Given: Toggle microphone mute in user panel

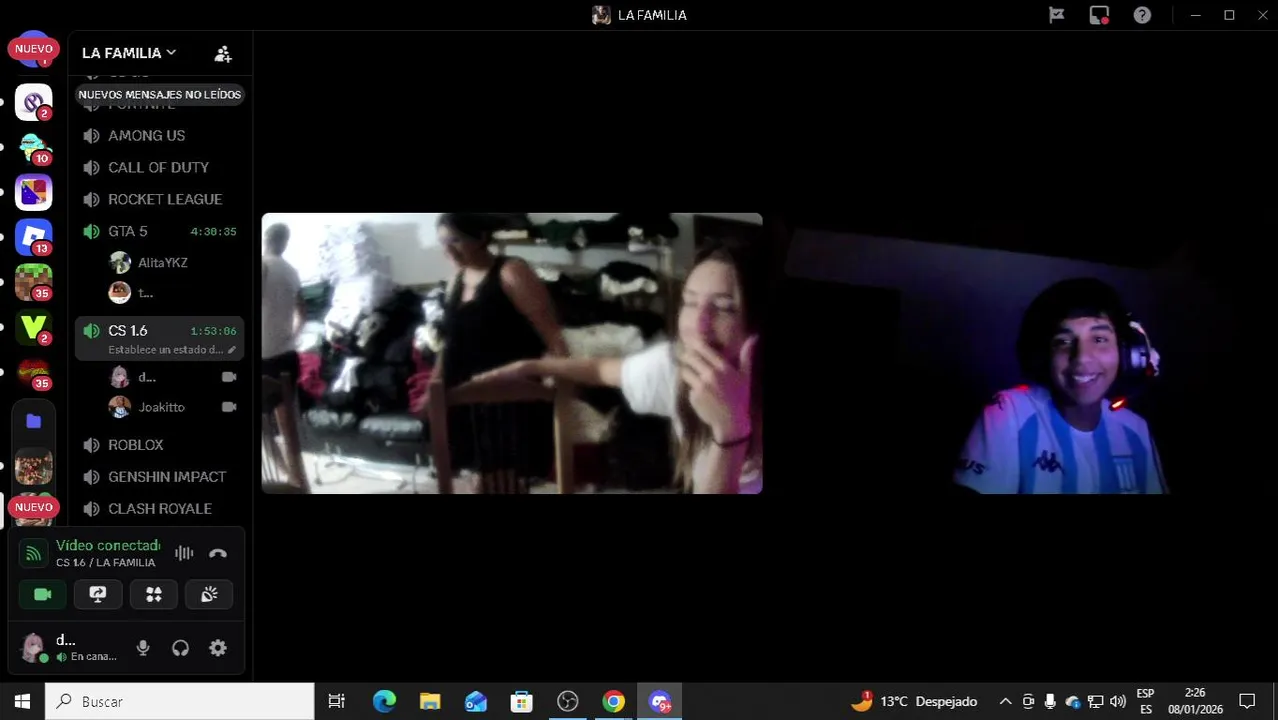Looking at the screenshot, I should tap(143, 648).
